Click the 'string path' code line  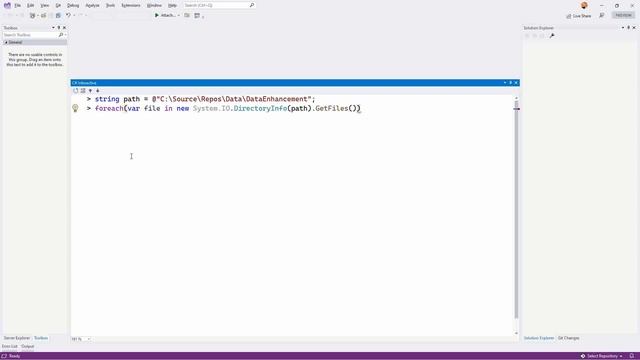205,99
